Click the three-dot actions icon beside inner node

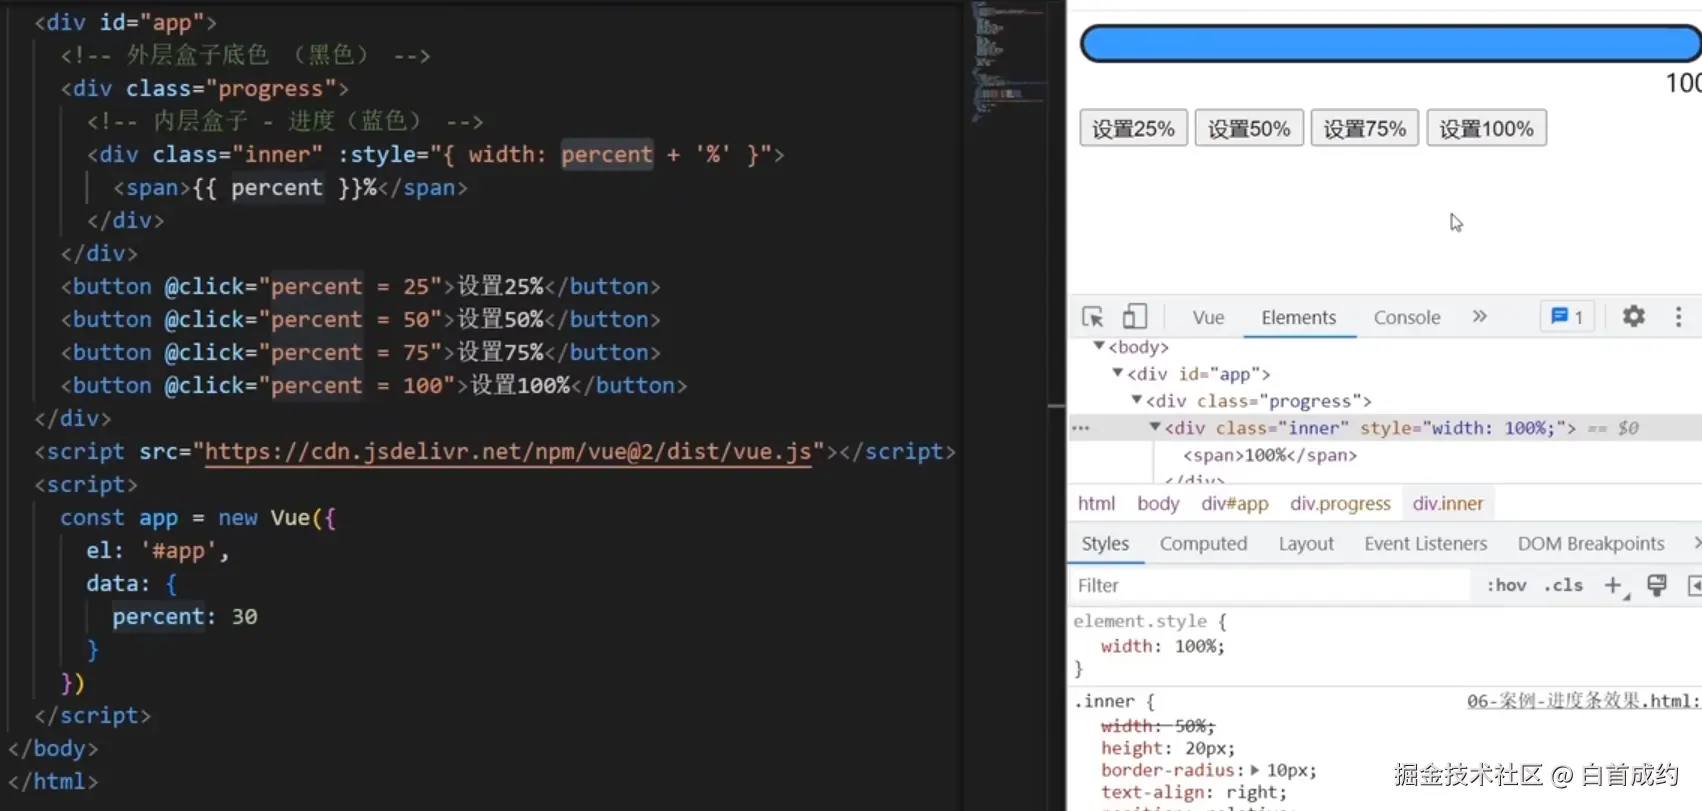(1080, 428)
